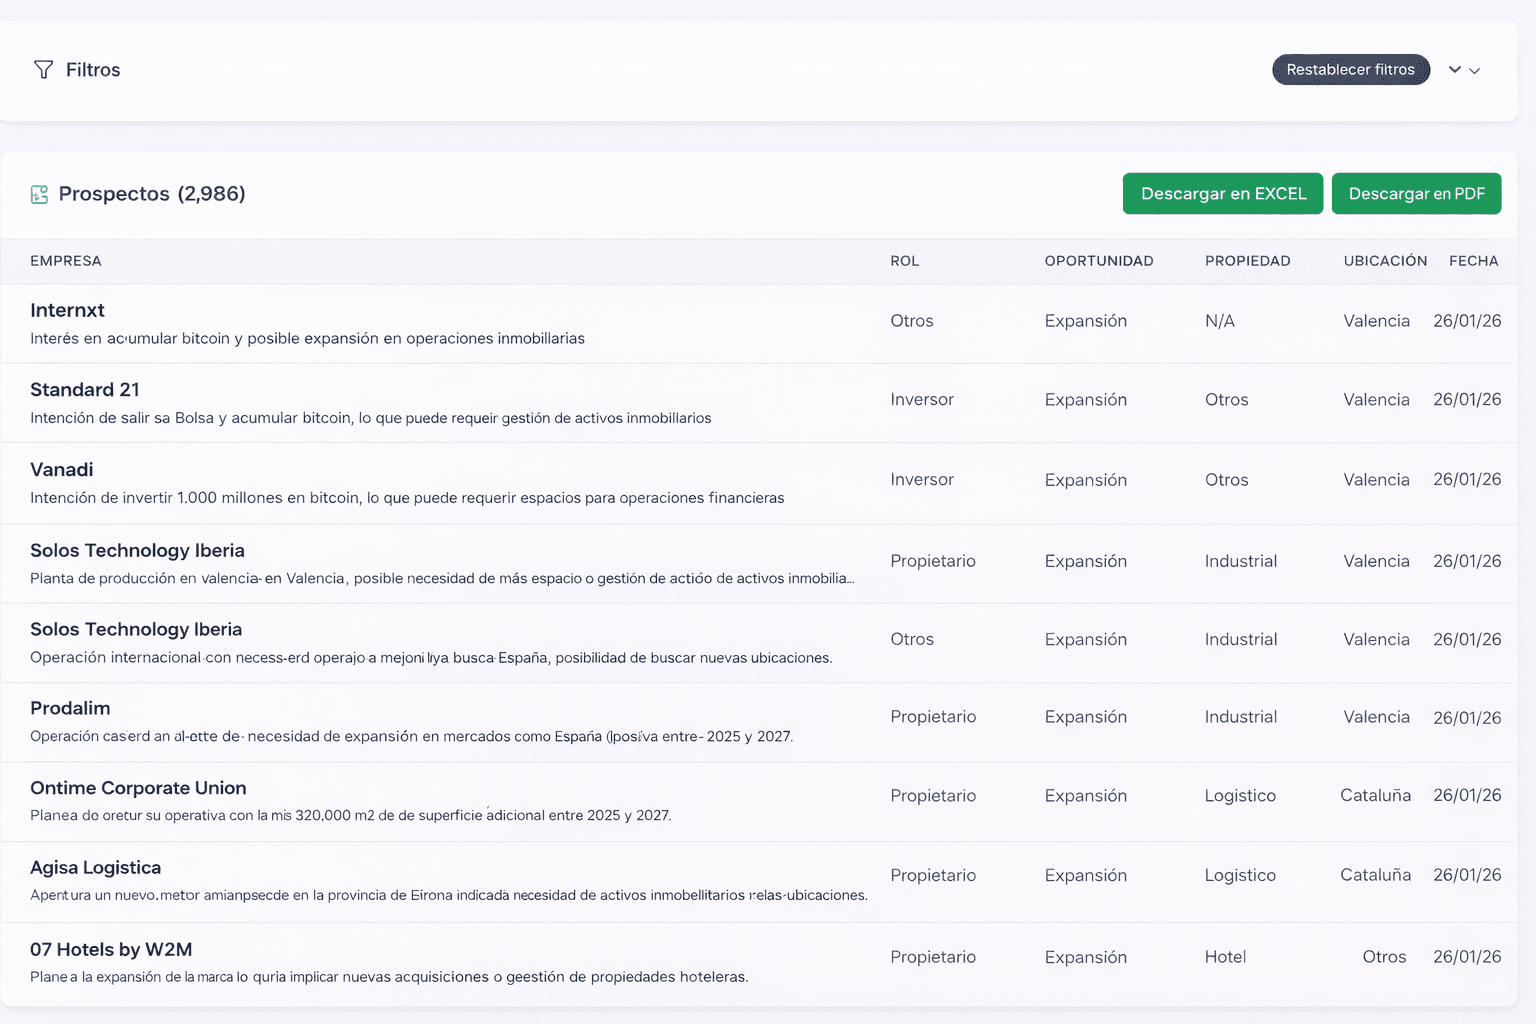Open Ontime Corporate Union entry
Viewport: 1536px width, 1024px height.
[138, 788]
